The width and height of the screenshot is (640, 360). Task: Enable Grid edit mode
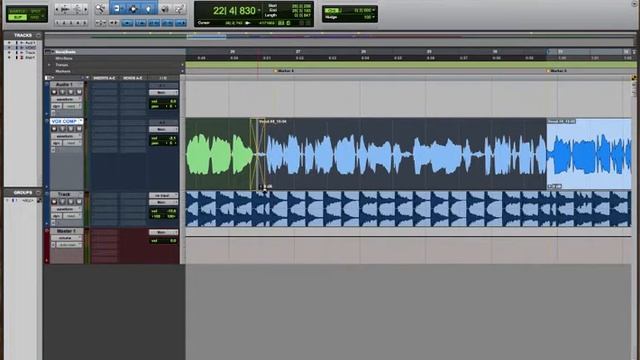point(35,17)
